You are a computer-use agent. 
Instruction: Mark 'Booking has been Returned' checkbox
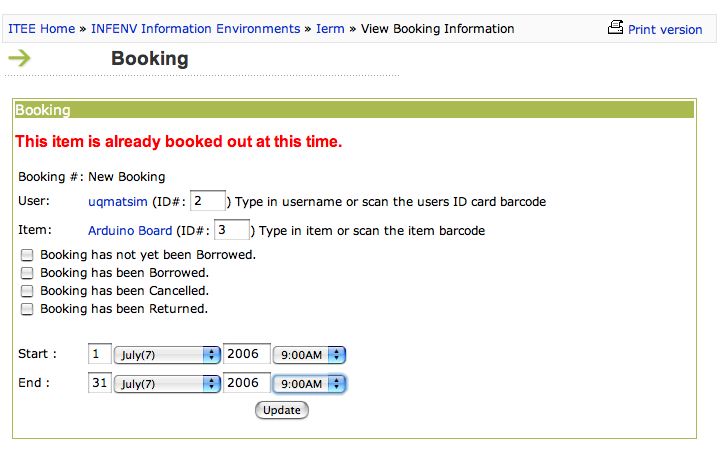27,309
